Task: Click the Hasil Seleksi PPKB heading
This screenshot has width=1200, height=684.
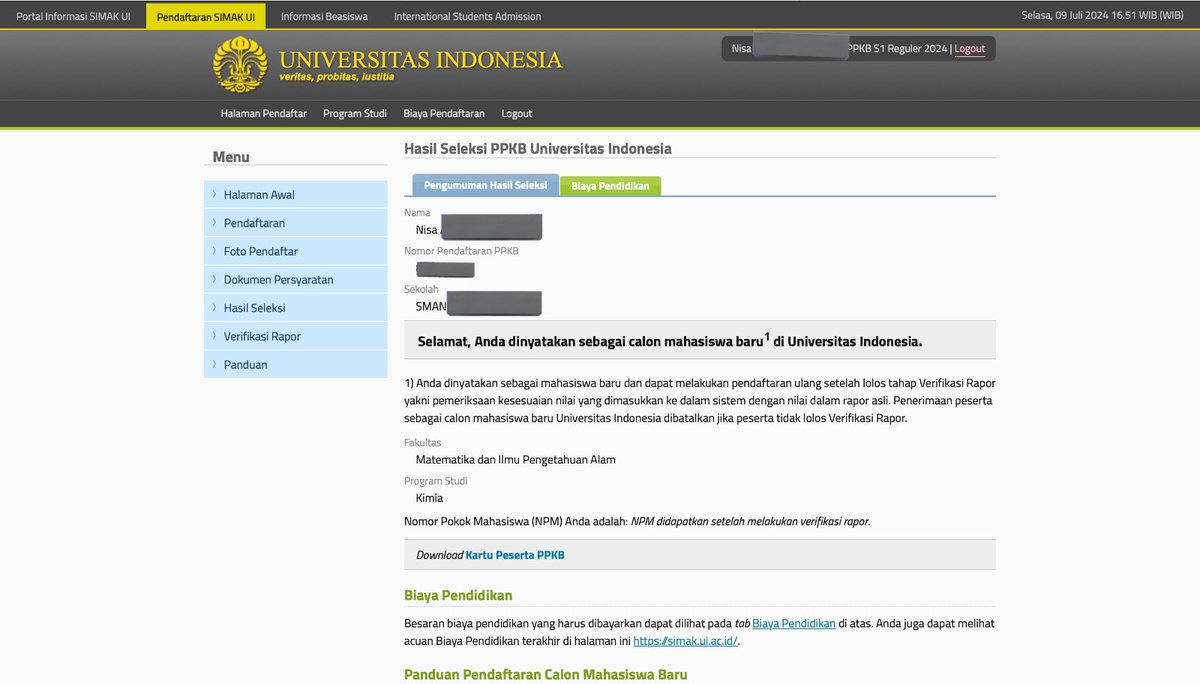Action: coord(538,149)
